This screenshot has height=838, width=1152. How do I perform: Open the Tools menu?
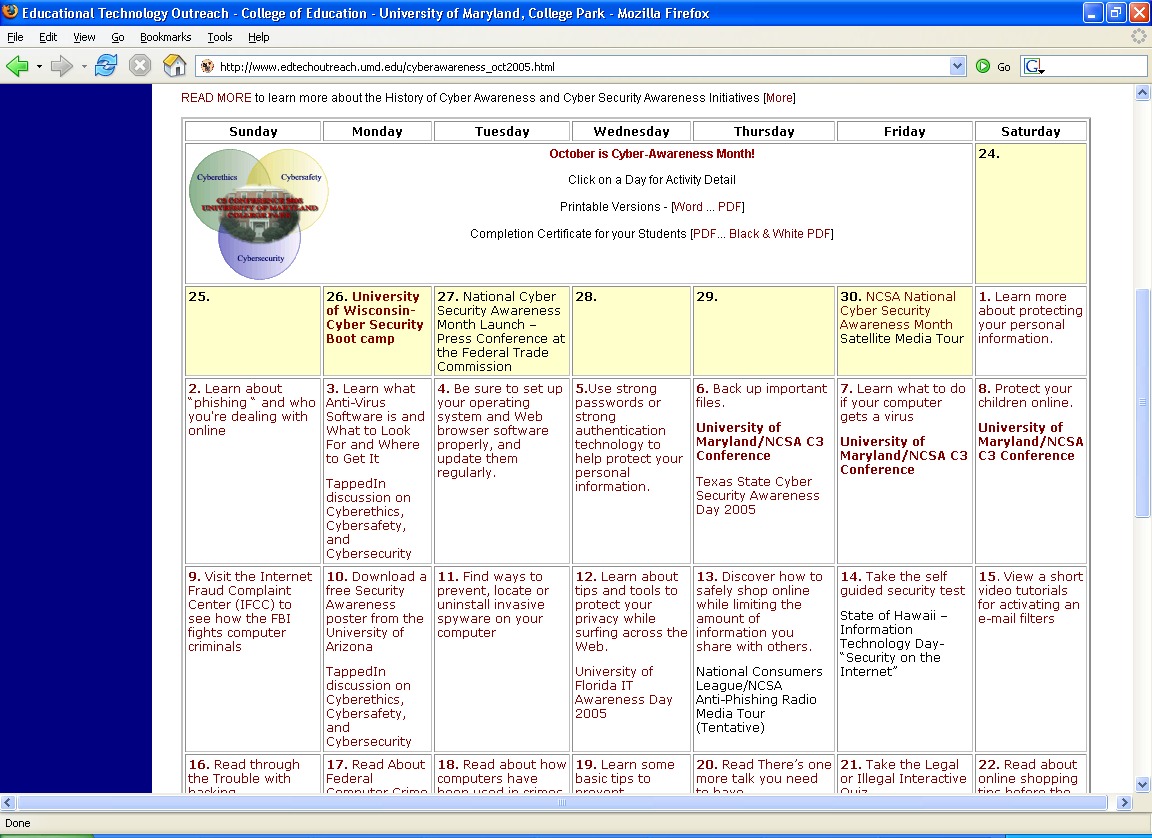(220, 37)
